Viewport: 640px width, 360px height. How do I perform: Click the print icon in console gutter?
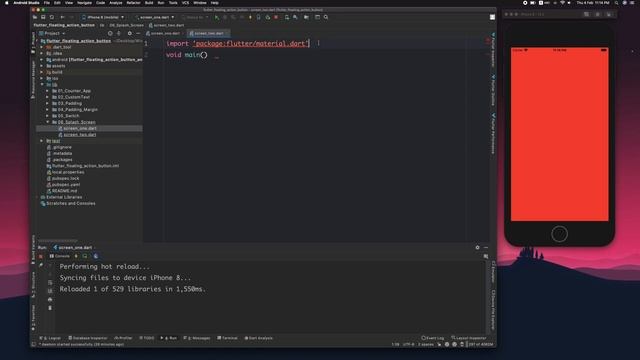click(x=50, y=300)
